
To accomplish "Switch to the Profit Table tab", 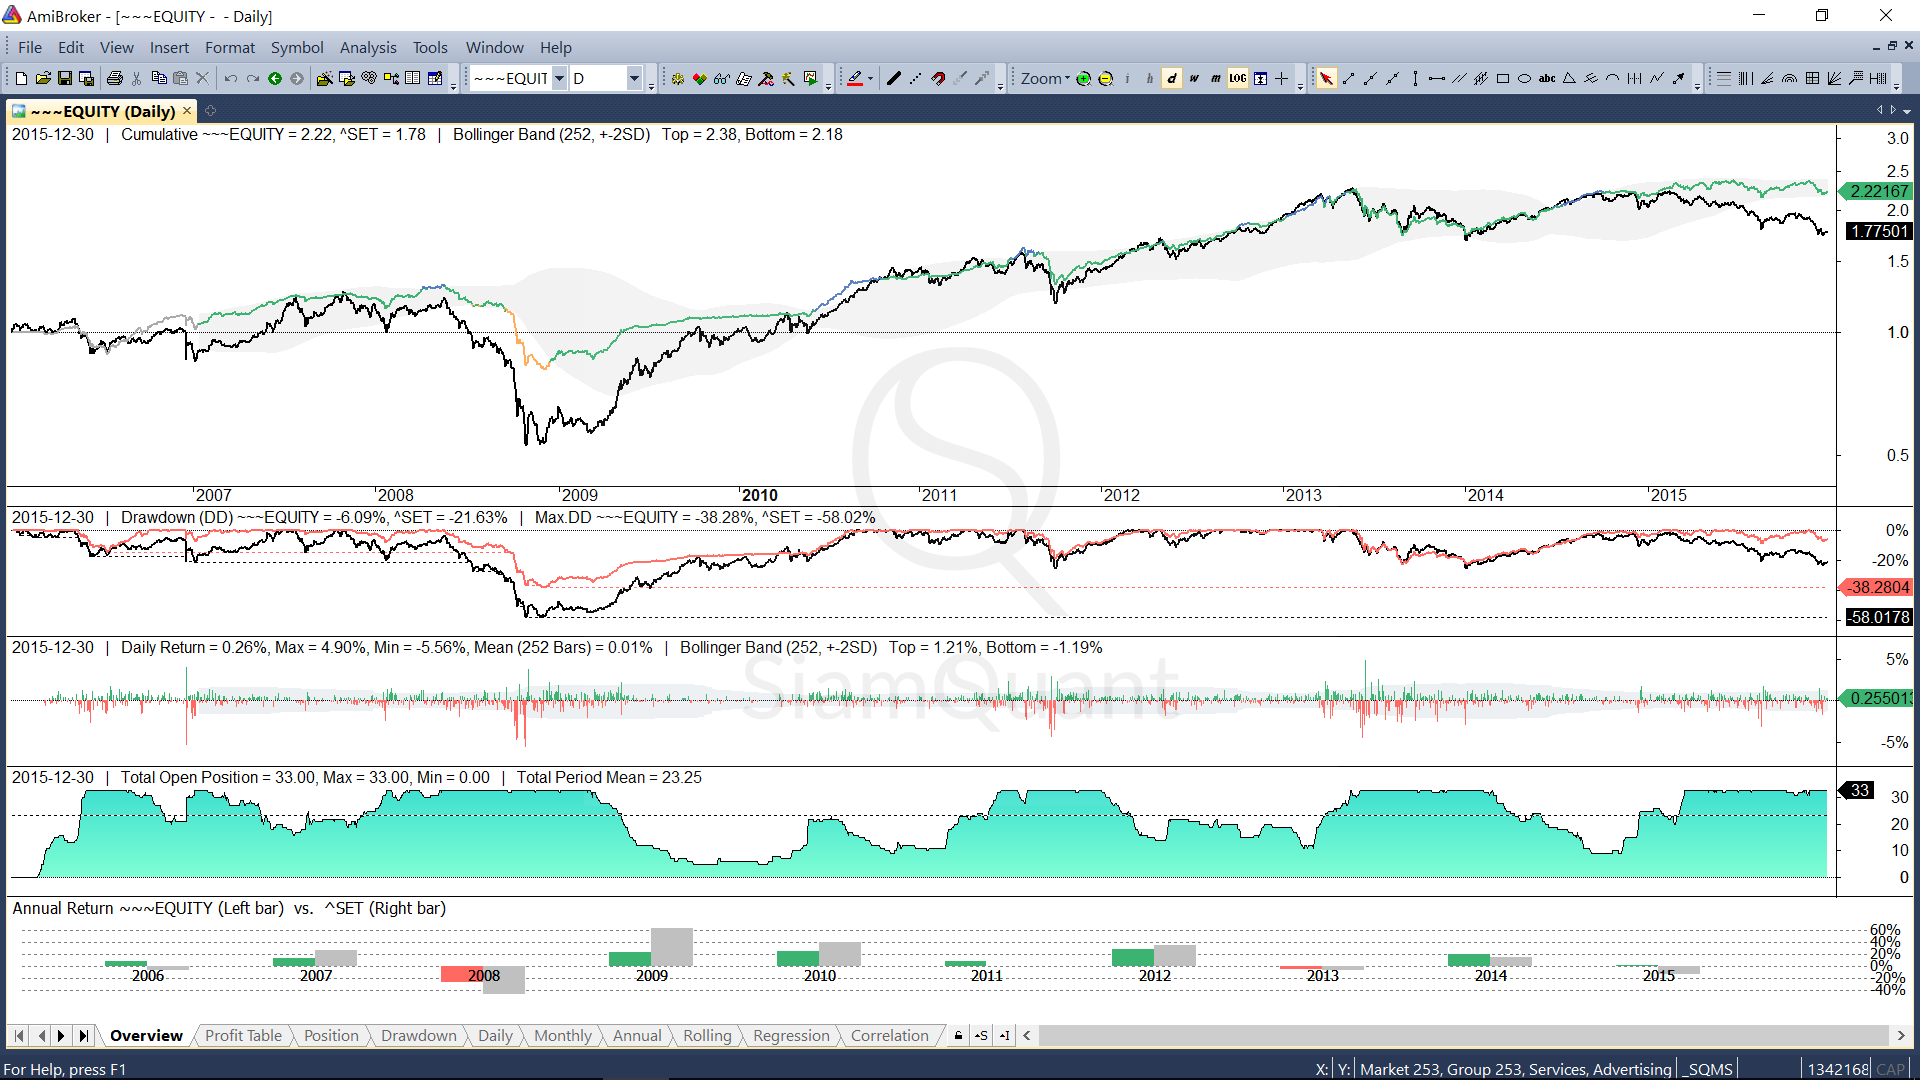I will click(243, 1036).
